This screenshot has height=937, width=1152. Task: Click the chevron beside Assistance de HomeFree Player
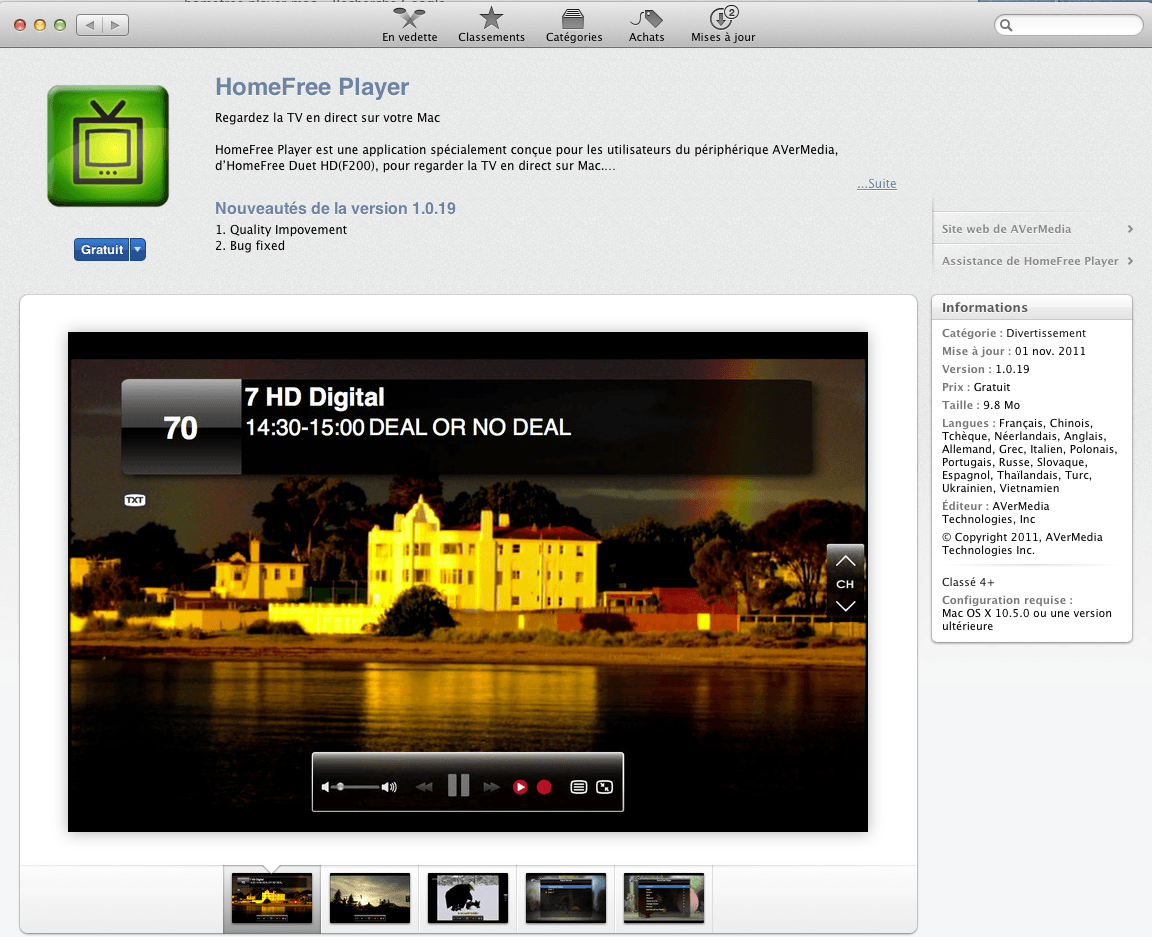[x=1130, y=261]
